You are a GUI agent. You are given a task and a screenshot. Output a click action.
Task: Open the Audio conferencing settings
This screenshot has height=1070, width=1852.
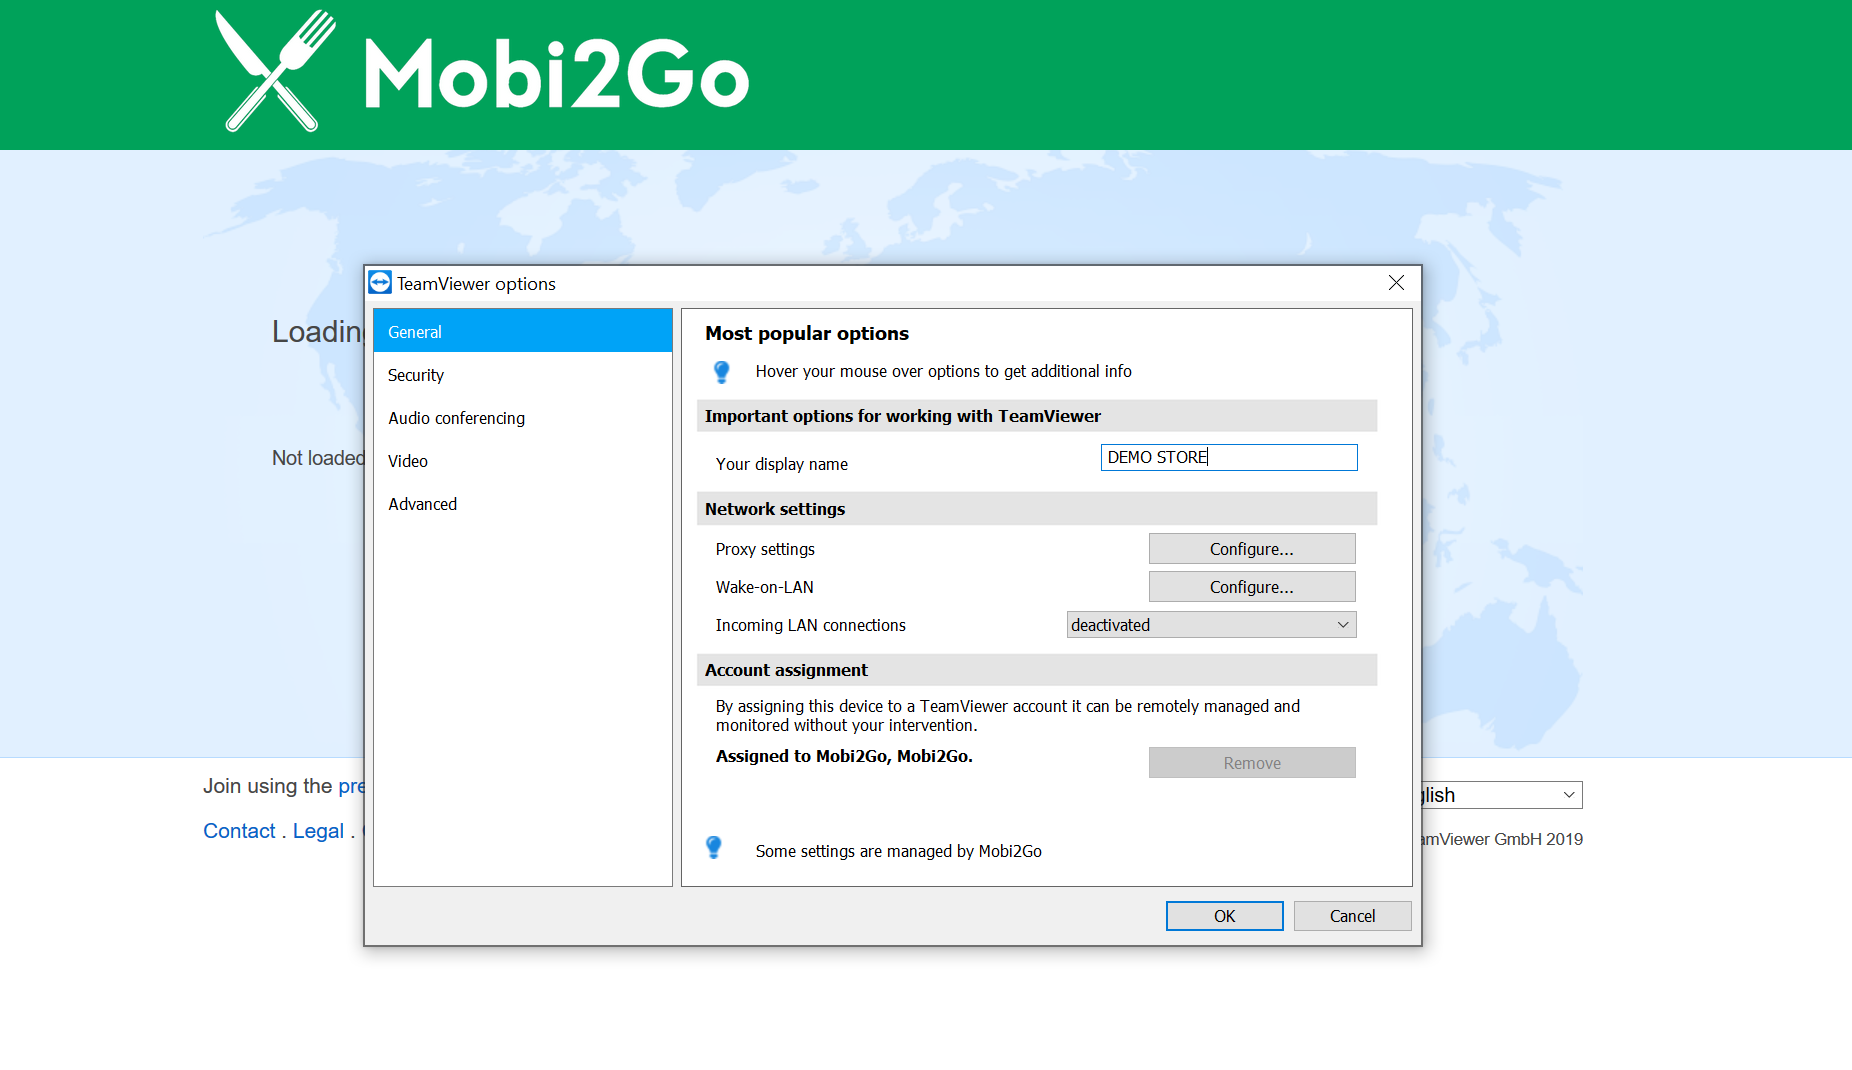pyautogui.click(x=456, y=418)
